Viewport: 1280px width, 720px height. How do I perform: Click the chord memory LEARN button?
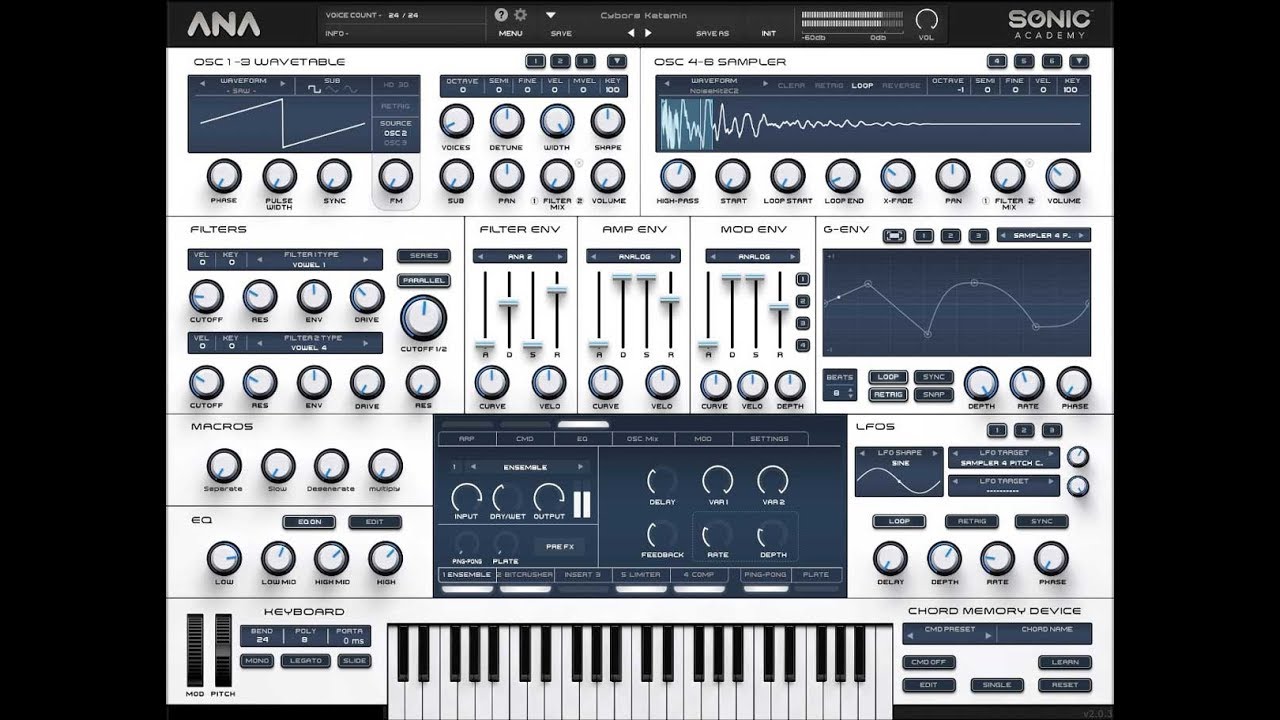click(x=1064, y=662)
